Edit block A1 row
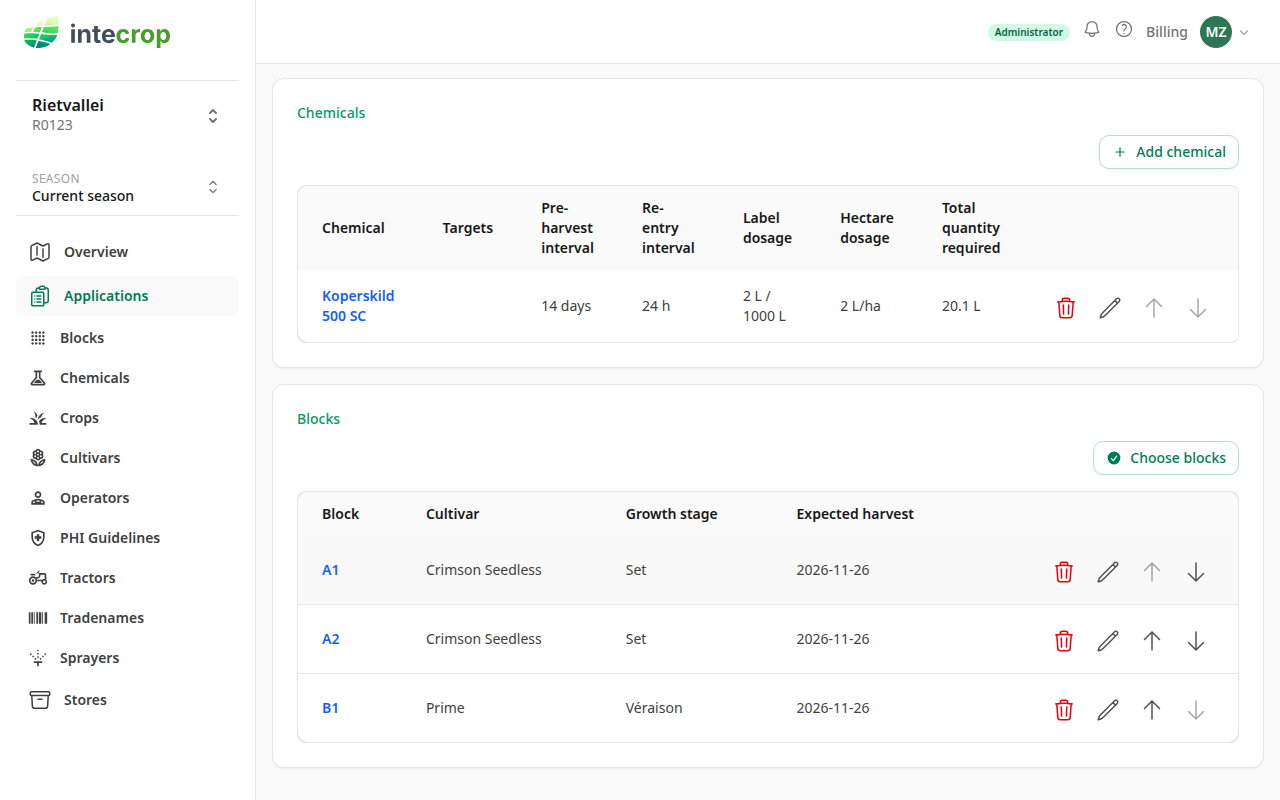The height and width of the screenshot is (800, 1280). pyautogui.click(x=1108, y=572)
